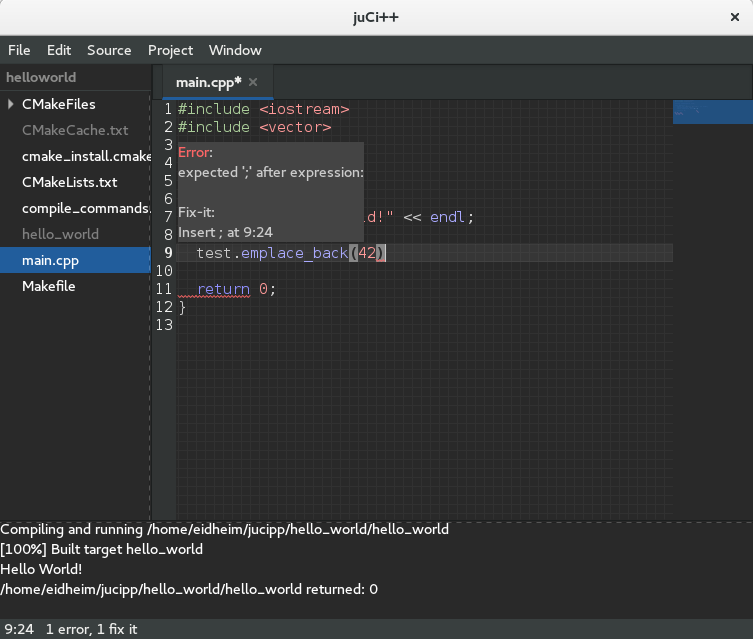Select the main.cpp editor tab
This screenshot has height=639, width=753.
[208, 82]
